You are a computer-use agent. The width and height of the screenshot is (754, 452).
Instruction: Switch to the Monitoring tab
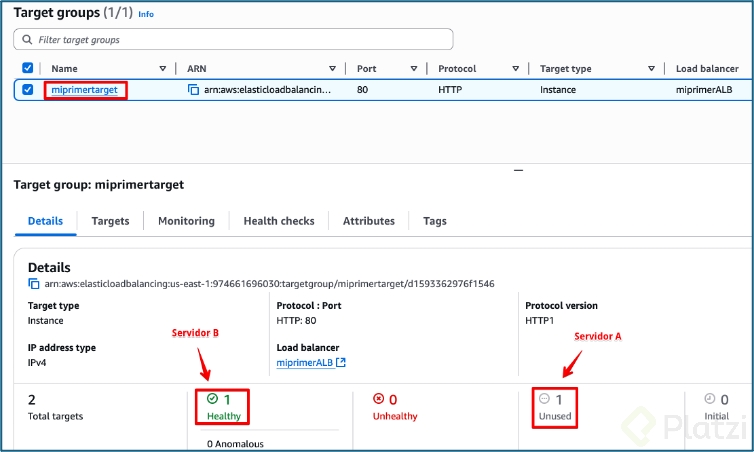point(186,221)
